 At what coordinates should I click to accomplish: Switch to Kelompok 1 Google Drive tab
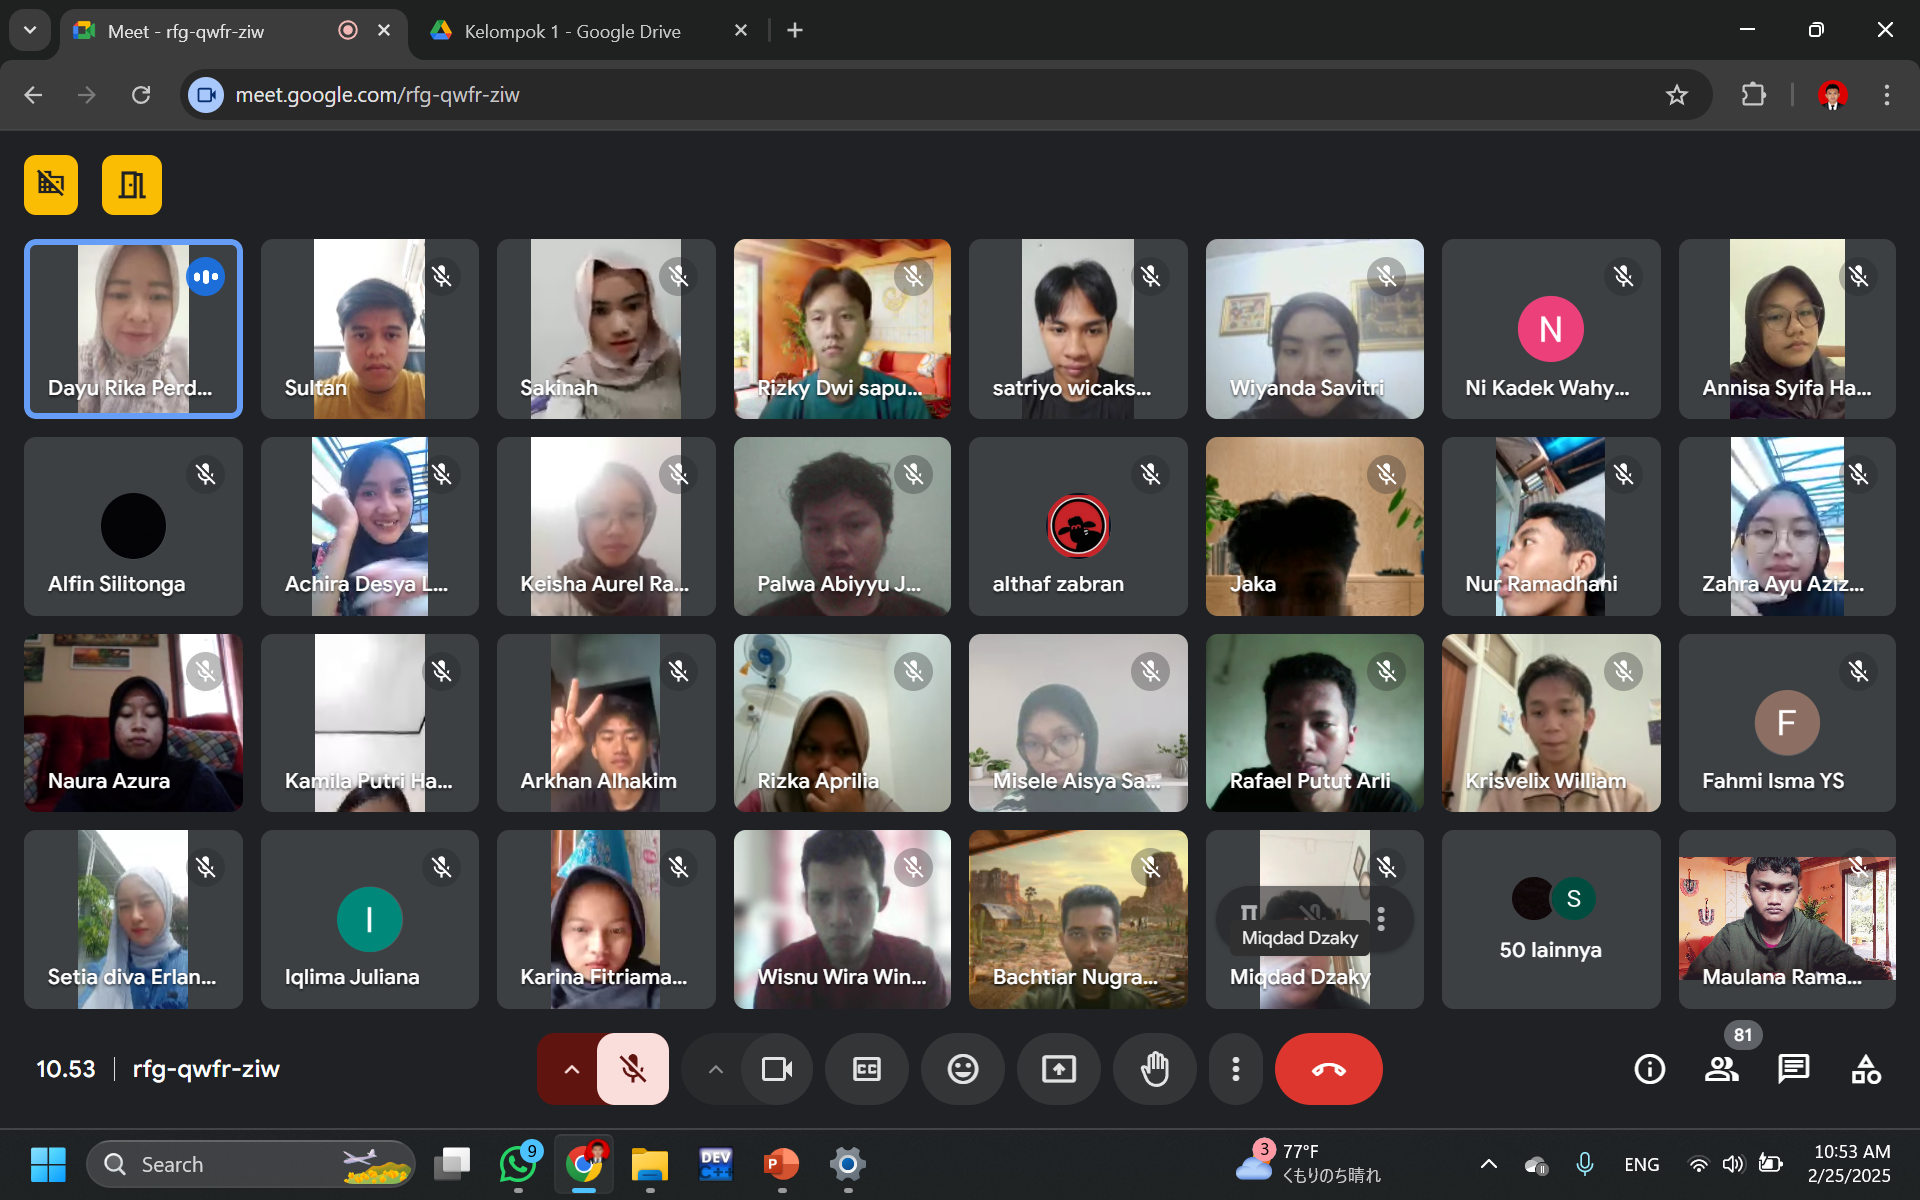click(572, 31)
